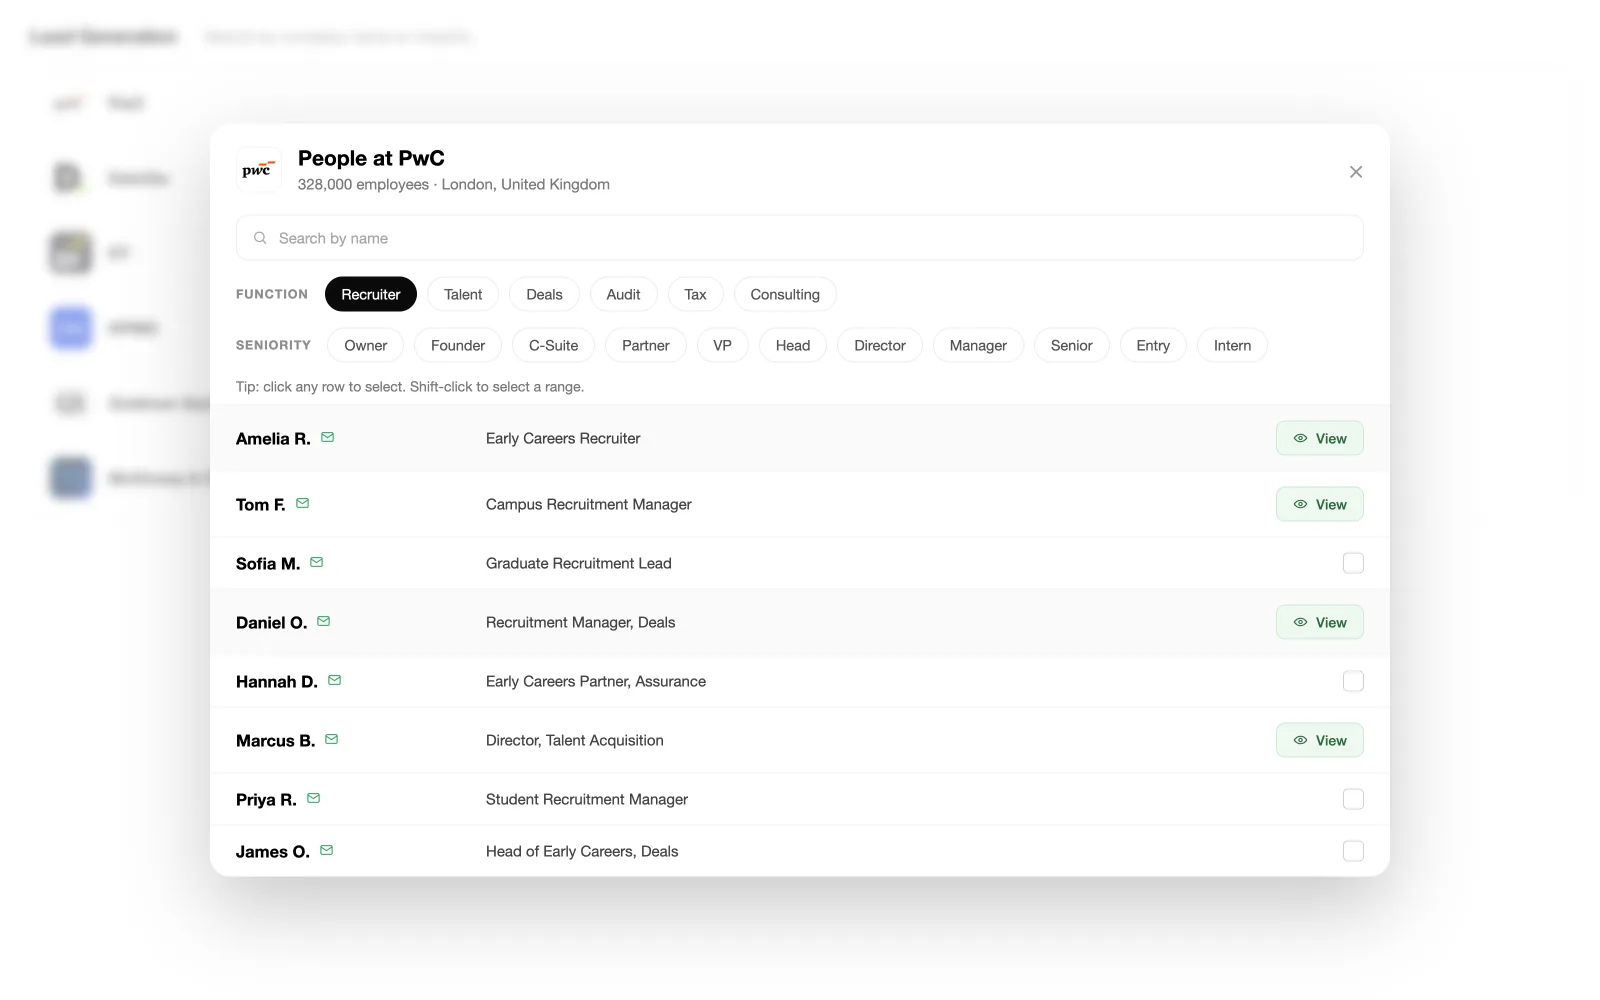Filter seniority by Partner
1600x1000 pixels.
tap(646, 345)
